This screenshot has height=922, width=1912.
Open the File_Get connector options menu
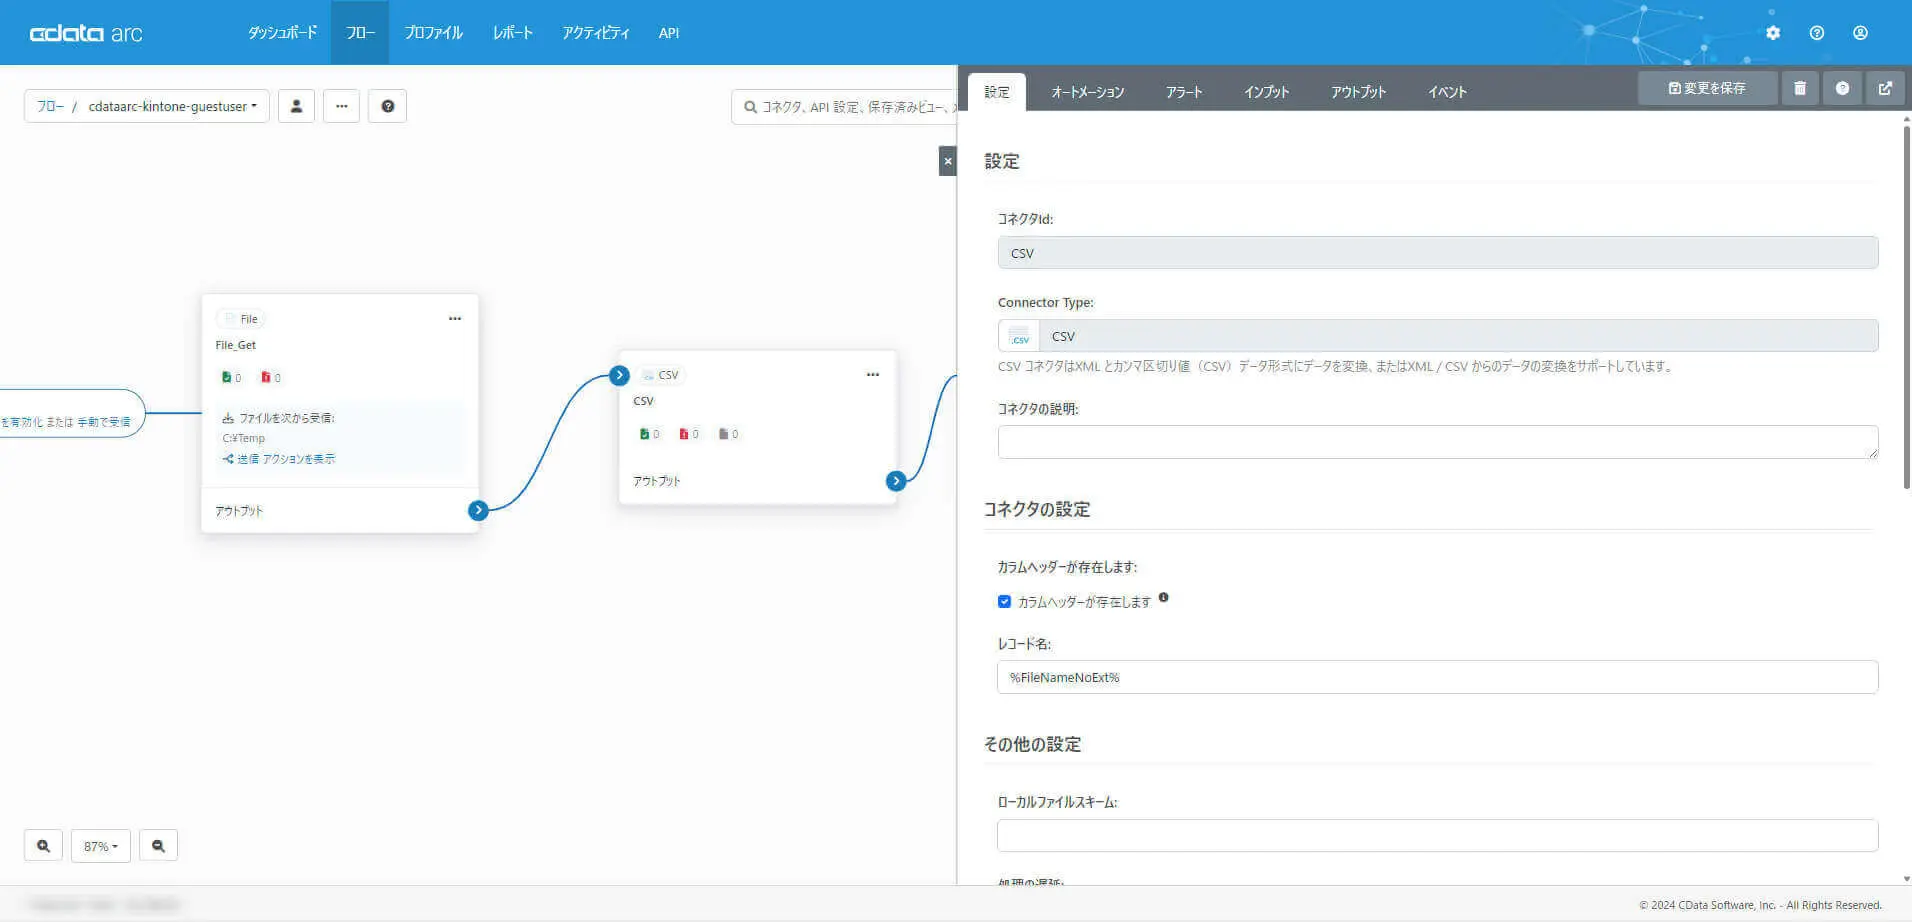pyautogui.click(x=455, y=318)
